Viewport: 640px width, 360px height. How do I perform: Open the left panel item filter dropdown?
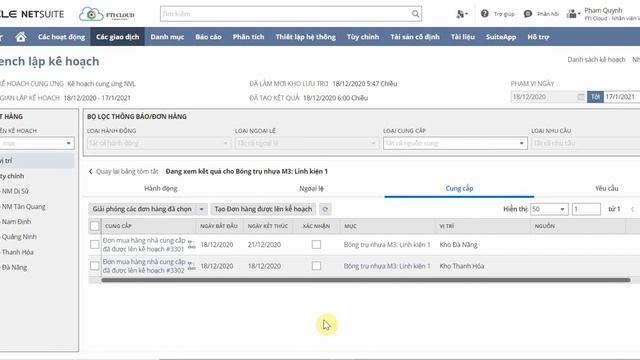[x=37, y=143]
